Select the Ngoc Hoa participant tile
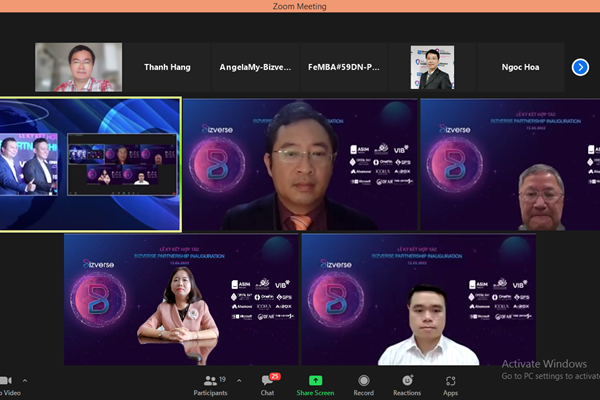This screenshot has width=600, height=400. [520, 67]
